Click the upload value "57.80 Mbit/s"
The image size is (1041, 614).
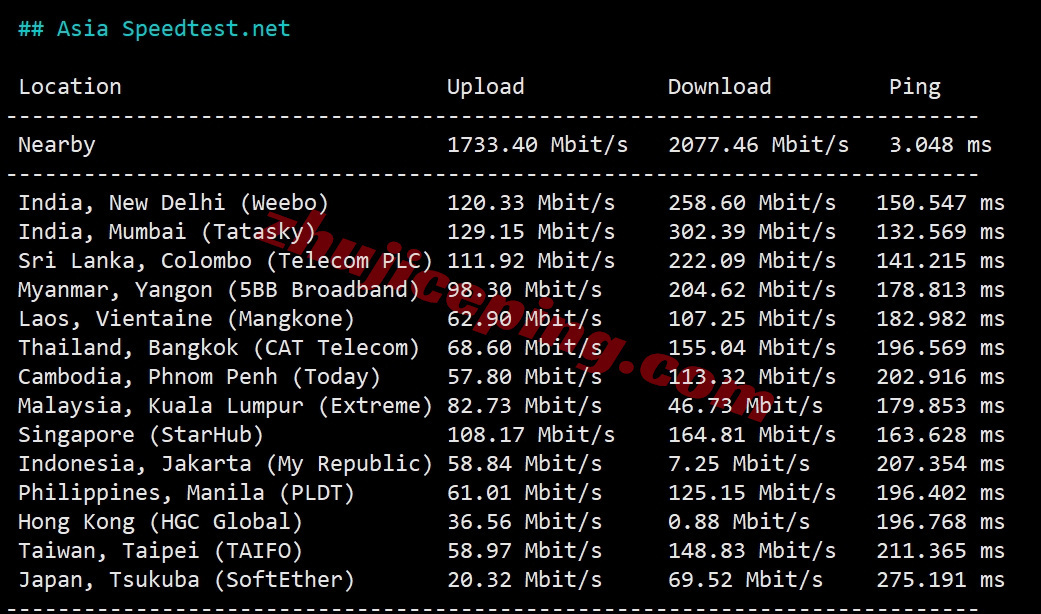pyautogui.click(x=524, y=376)
